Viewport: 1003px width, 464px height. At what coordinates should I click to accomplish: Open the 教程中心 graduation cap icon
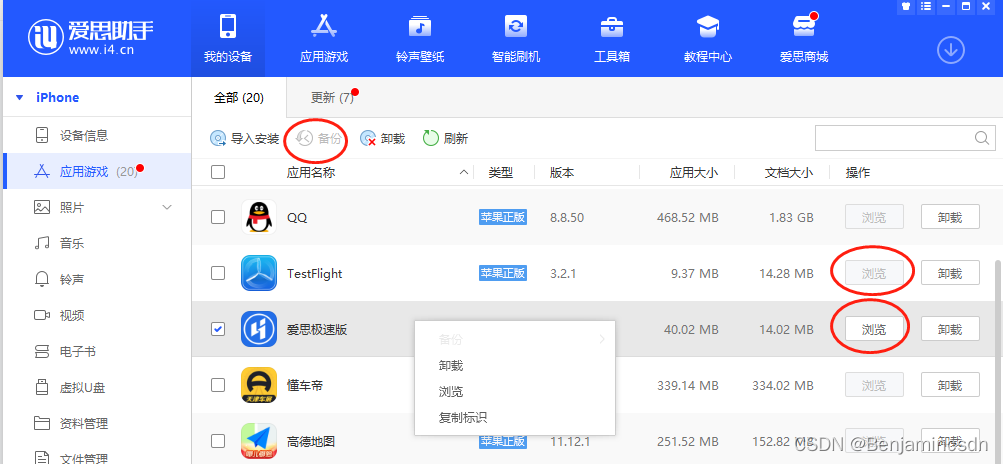click(707, 27)
